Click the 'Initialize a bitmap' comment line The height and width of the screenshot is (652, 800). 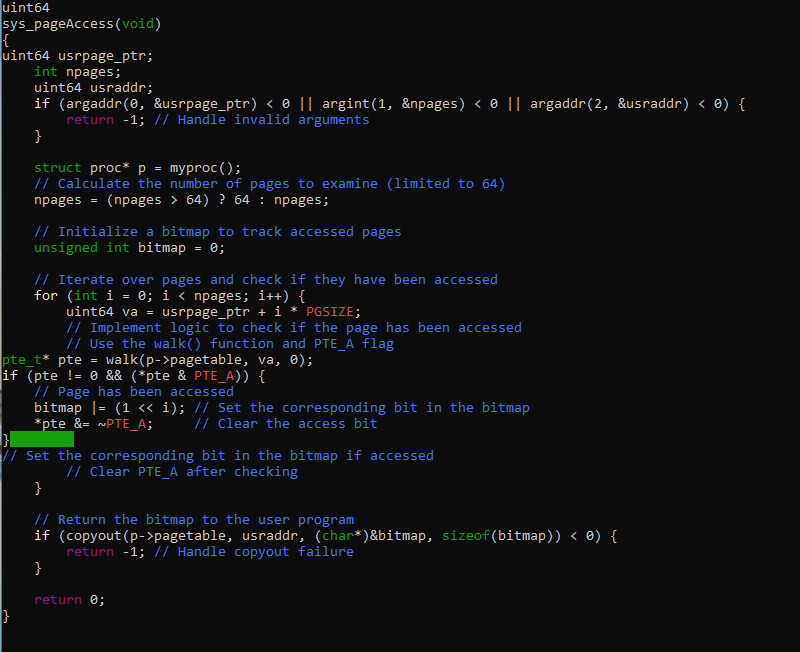218,232
